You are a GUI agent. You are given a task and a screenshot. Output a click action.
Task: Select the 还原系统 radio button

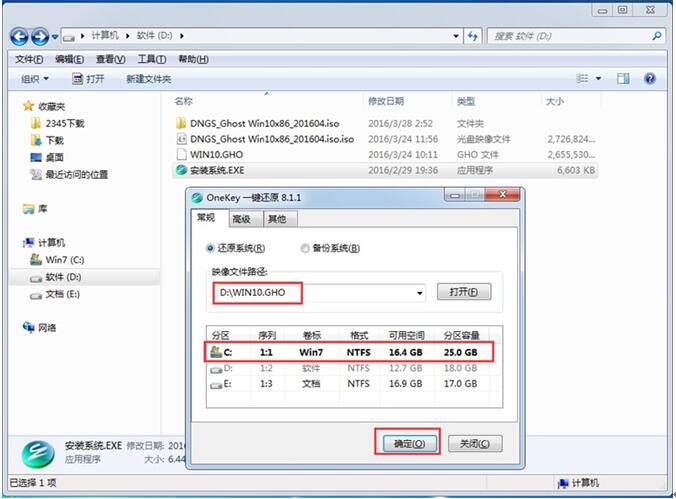210,248
